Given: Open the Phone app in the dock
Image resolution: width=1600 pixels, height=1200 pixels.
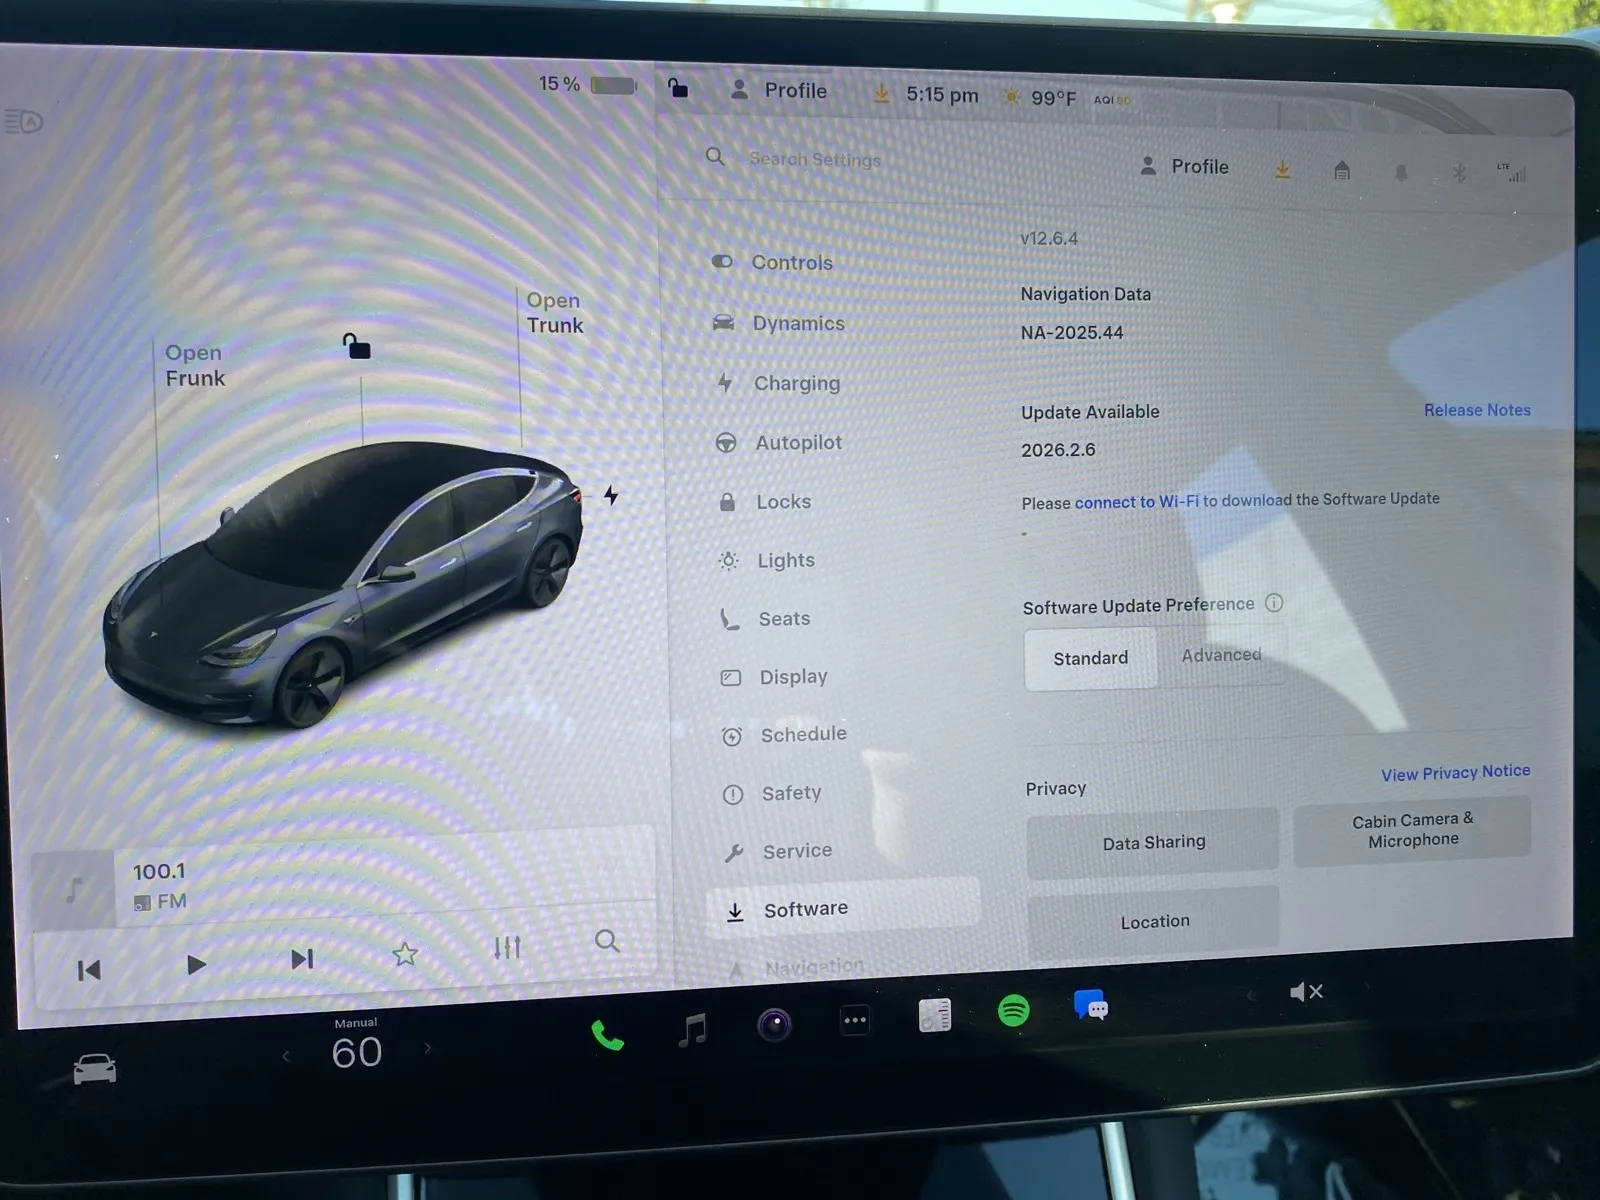Looking at the screenshot, I should 607,1036.
